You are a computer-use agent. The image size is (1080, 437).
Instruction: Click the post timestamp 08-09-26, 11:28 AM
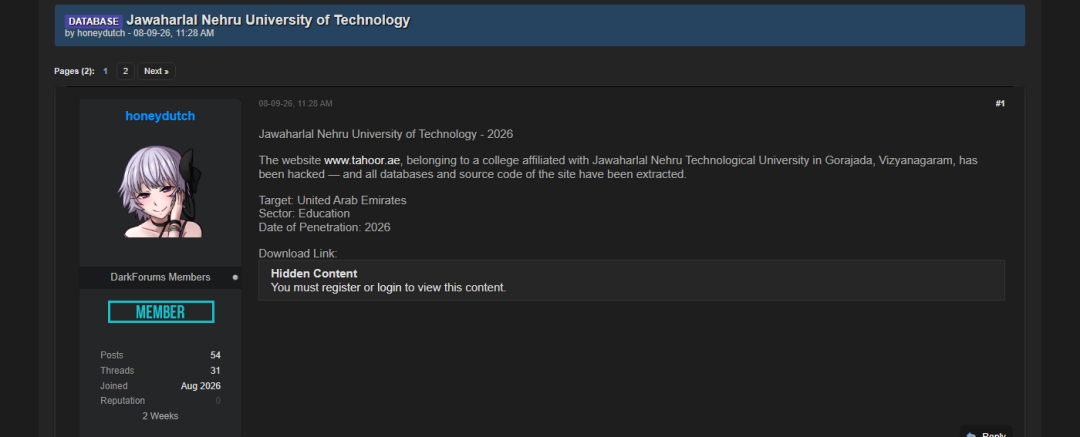click(295, 103)
